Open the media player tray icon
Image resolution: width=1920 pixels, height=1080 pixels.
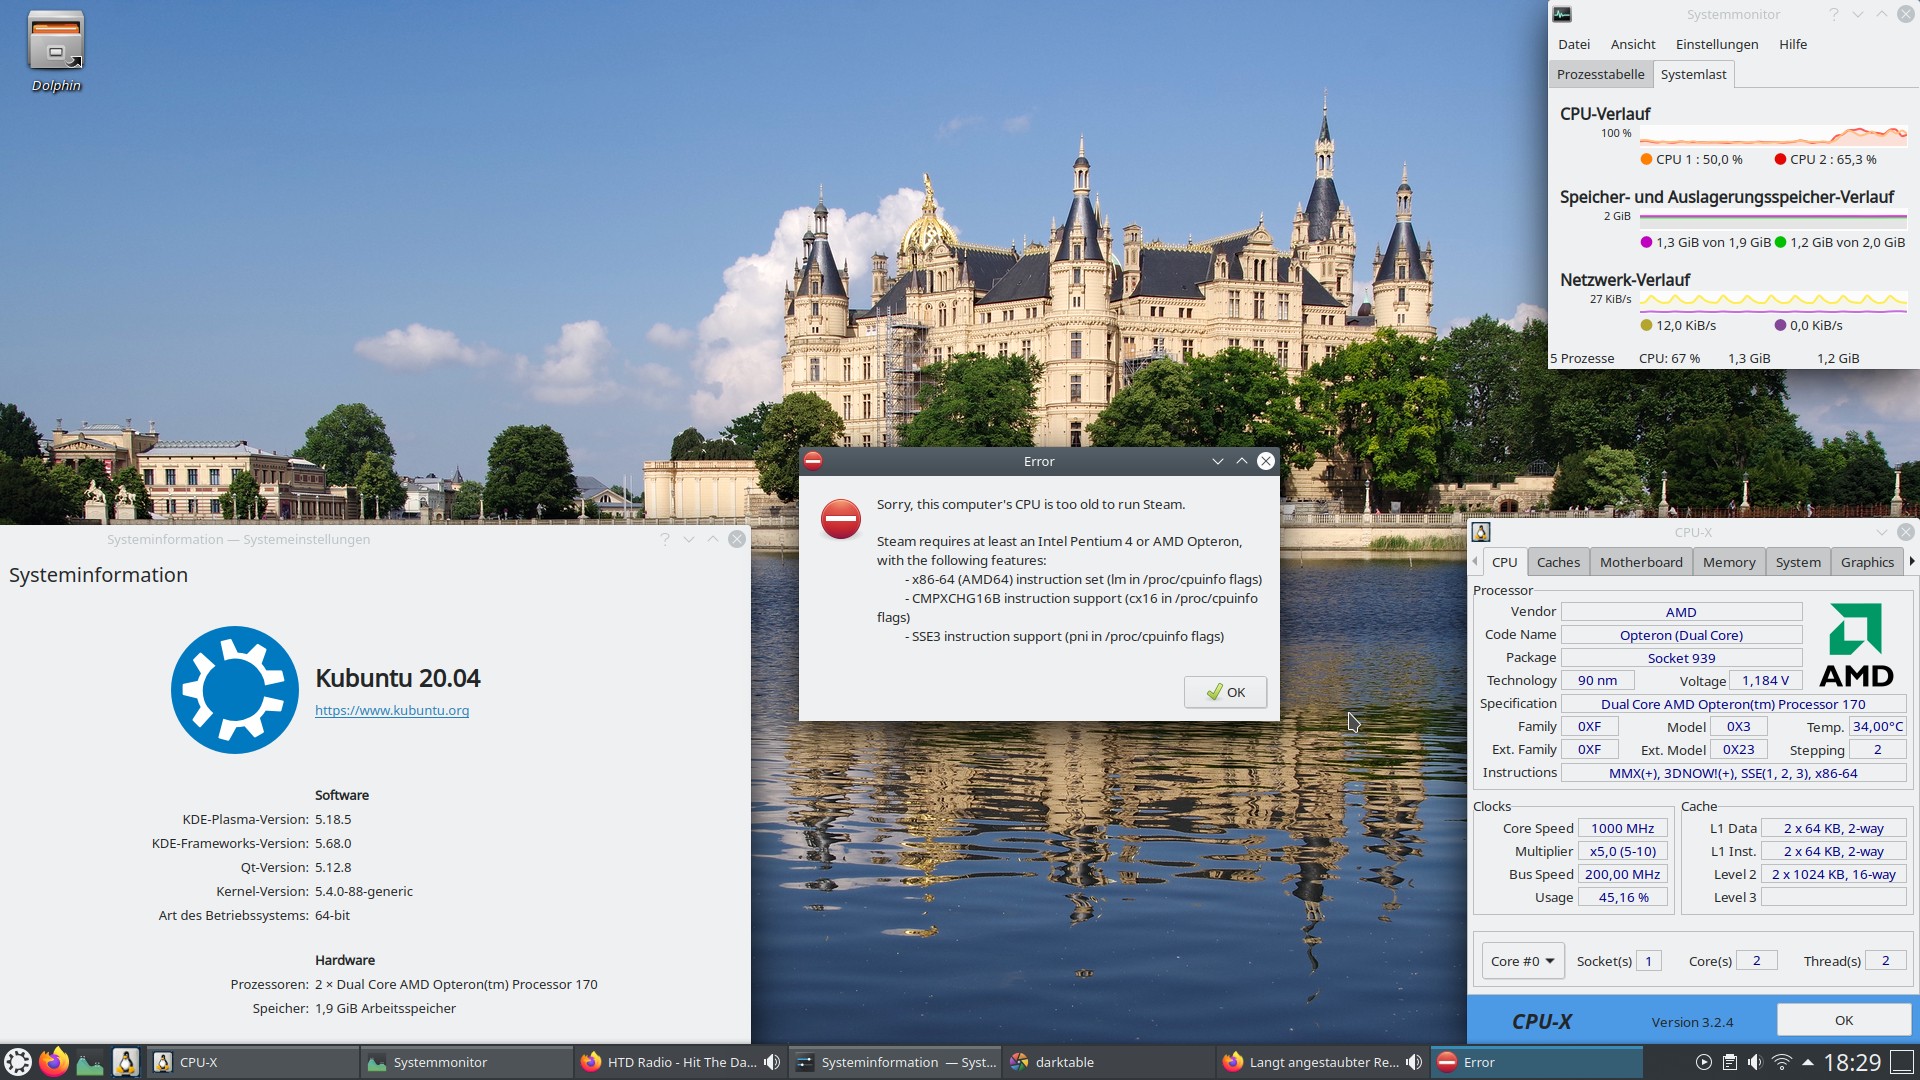click(1704, 1062)
